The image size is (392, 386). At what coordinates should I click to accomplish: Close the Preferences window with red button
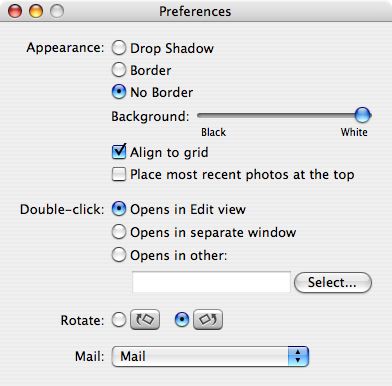tap(15, 11)
